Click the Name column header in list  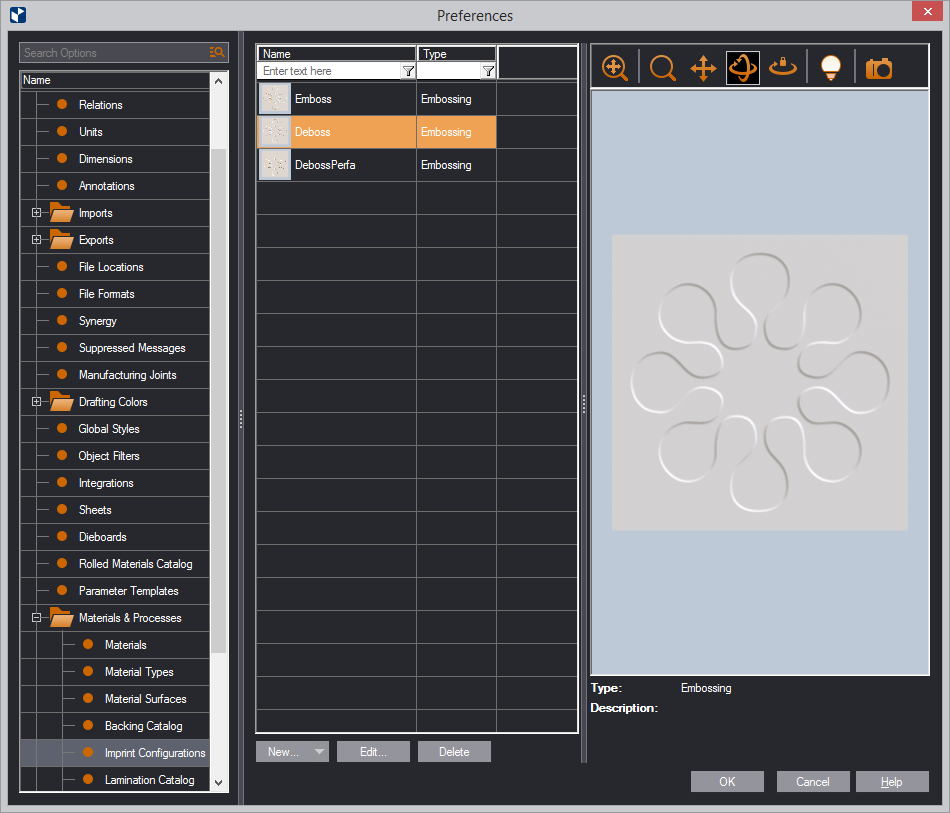click(x=336, y=54)
